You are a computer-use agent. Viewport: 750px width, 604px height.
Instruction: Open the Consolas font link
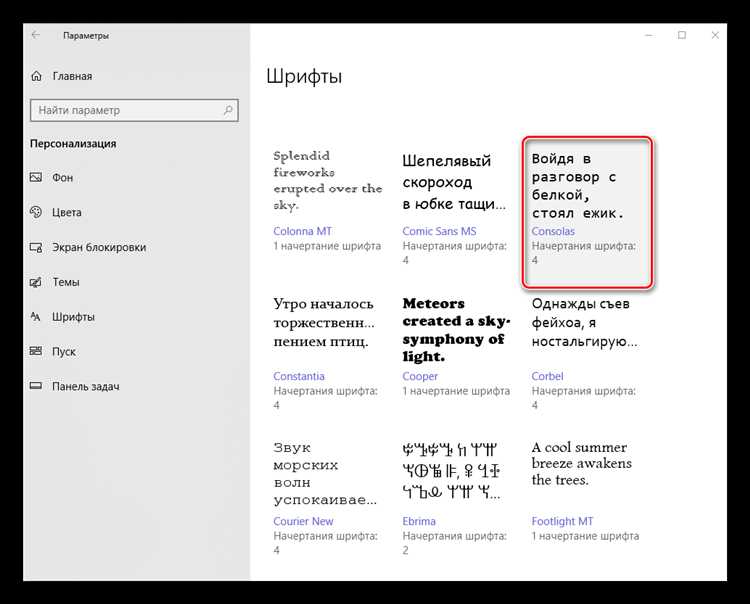click(553, 231)
